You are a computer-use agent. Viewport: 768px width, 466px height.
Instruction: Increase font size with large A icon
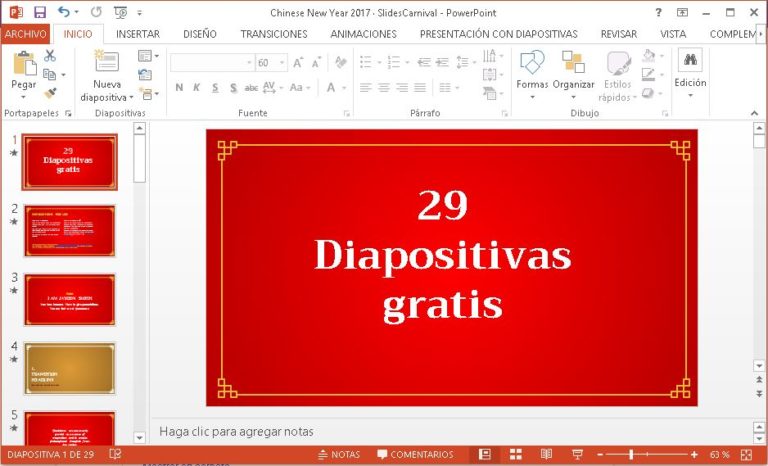(298, 63)
